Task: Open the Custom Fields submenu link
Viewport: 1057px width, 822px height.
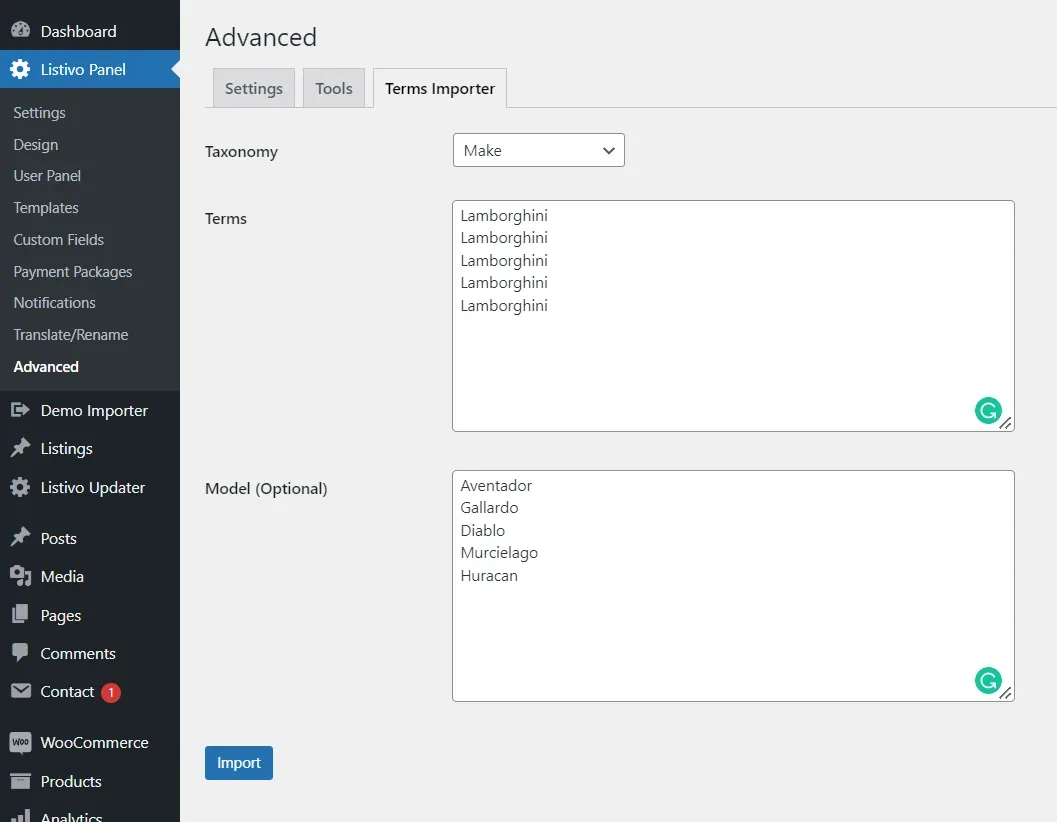Action: 59,239
